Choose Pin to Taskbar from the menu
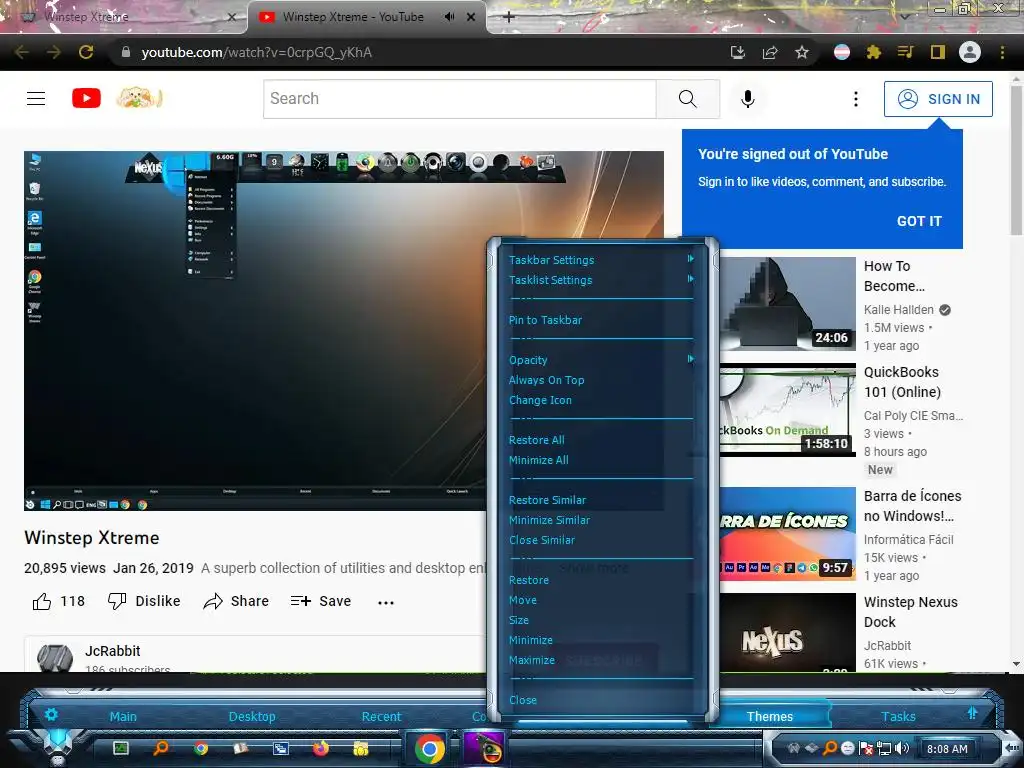 coord(545,320)
